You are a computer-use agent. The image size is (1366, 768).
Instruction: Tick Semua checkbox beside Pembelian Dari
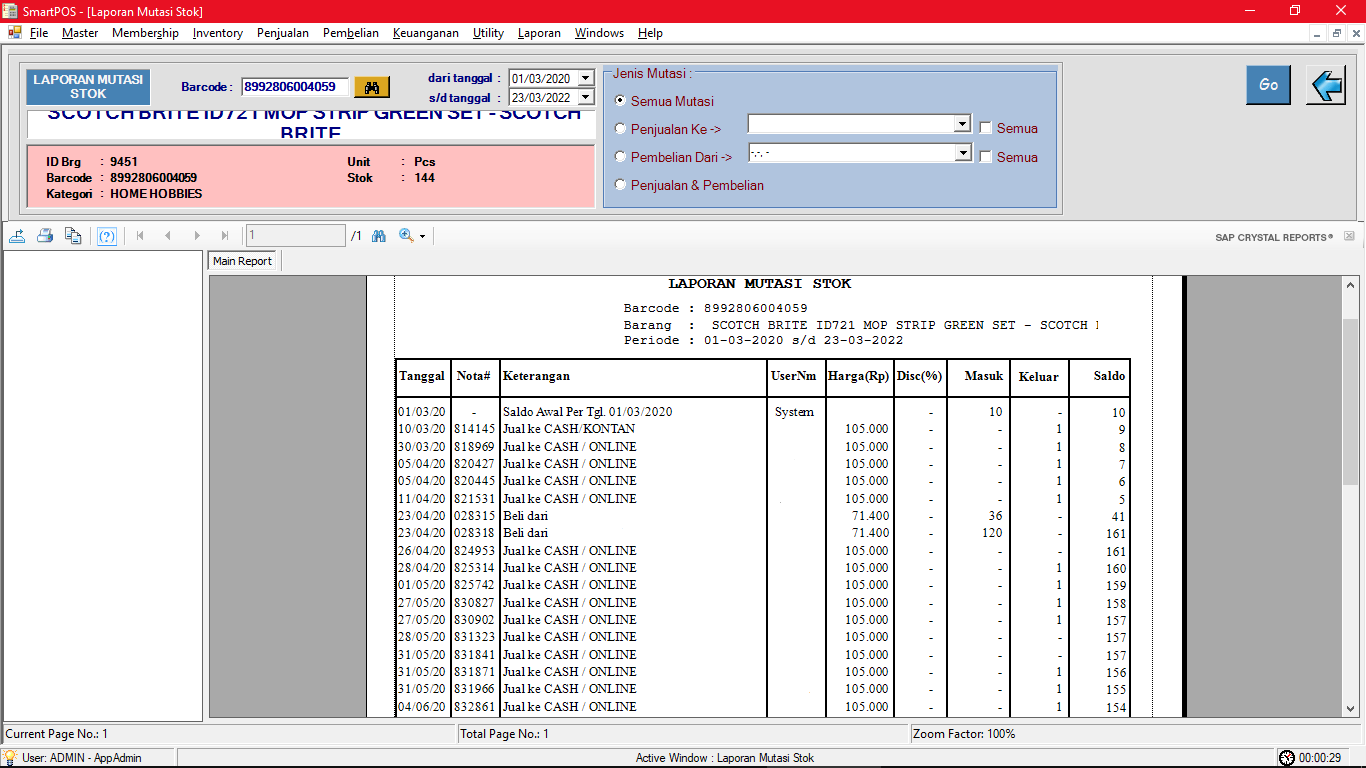tap(986, 157)
